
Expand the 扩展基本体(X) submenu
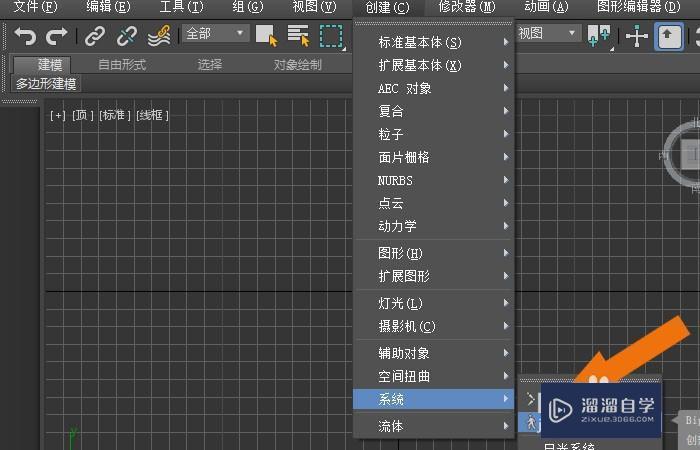coord(434,65)
